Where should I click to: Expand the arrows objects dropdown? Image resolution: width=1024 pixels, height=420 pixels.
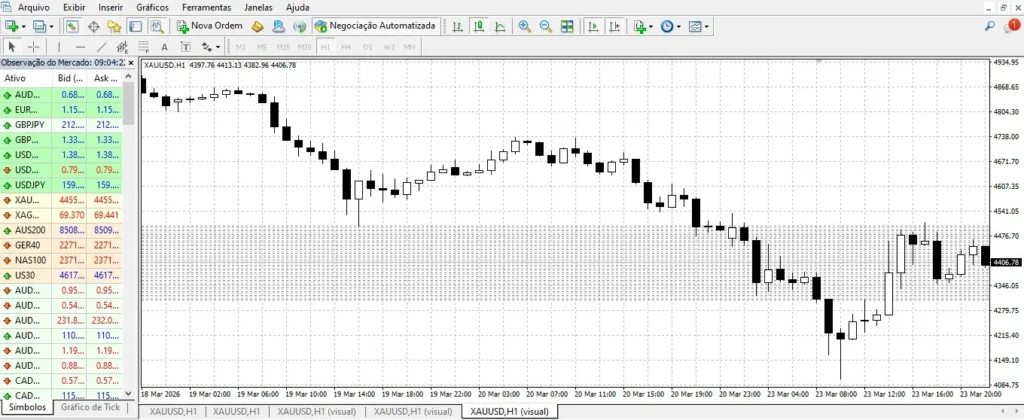pyautogui.click(x=217, y=46)
